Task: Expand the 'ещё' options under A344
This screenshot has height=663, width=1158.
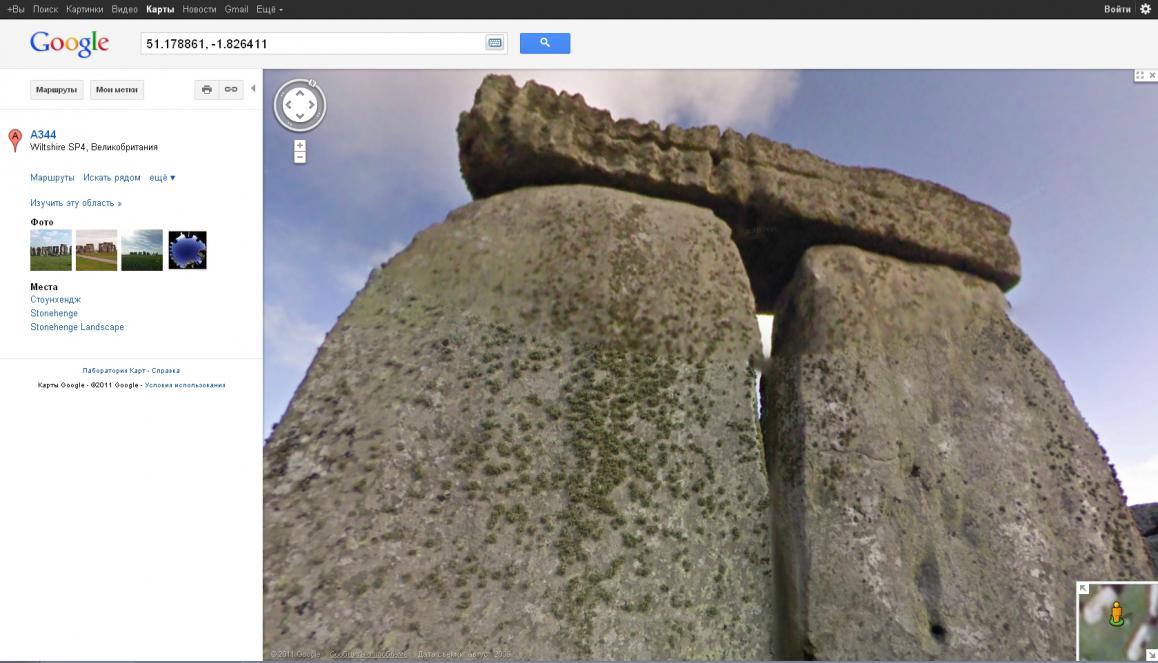Action: click(162, 177)
